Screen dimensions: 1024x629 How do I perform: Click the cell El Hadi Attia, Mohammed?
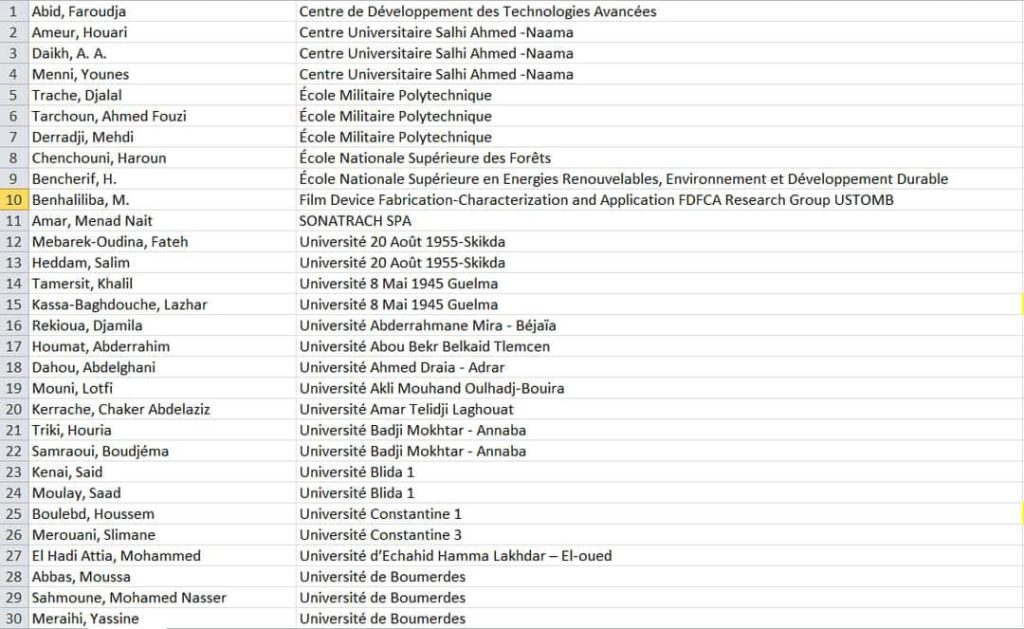pyautogui.click(x=162, y=556)
